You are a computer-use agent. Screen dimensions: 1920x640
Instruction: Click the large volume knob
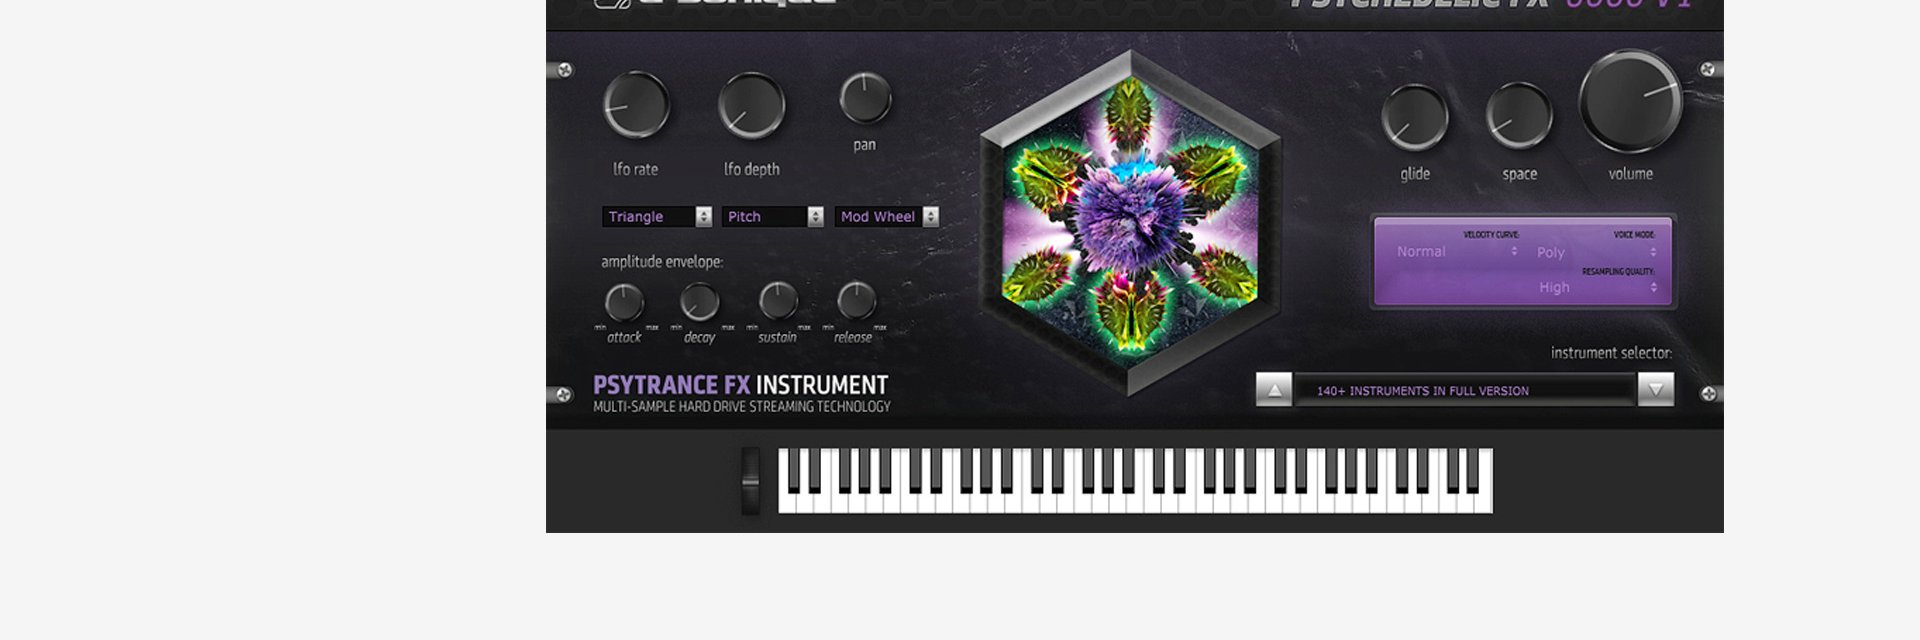1631,101
